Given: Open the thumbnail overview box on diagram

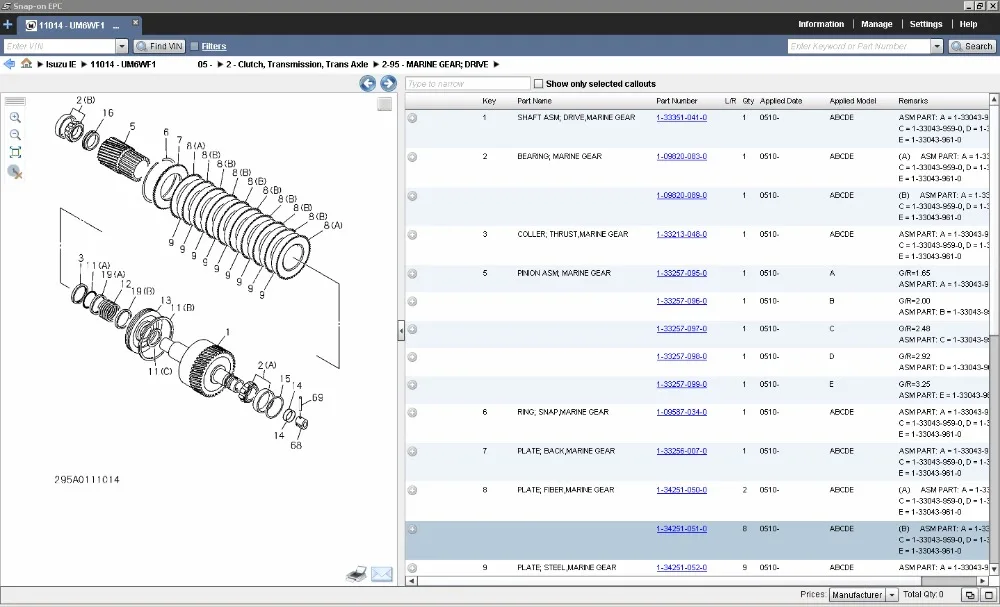Looking at the screenshot, I should (x=384, y=104).
